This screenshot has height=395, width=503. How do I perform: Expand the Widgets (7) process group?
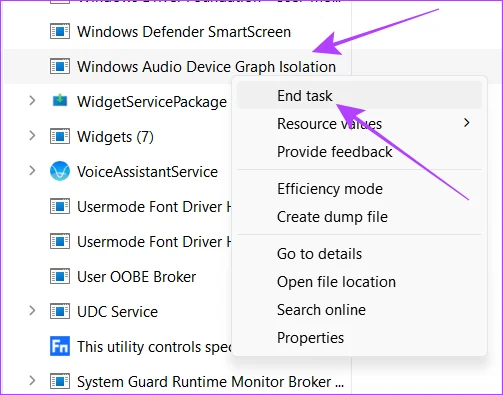(32, 136)
